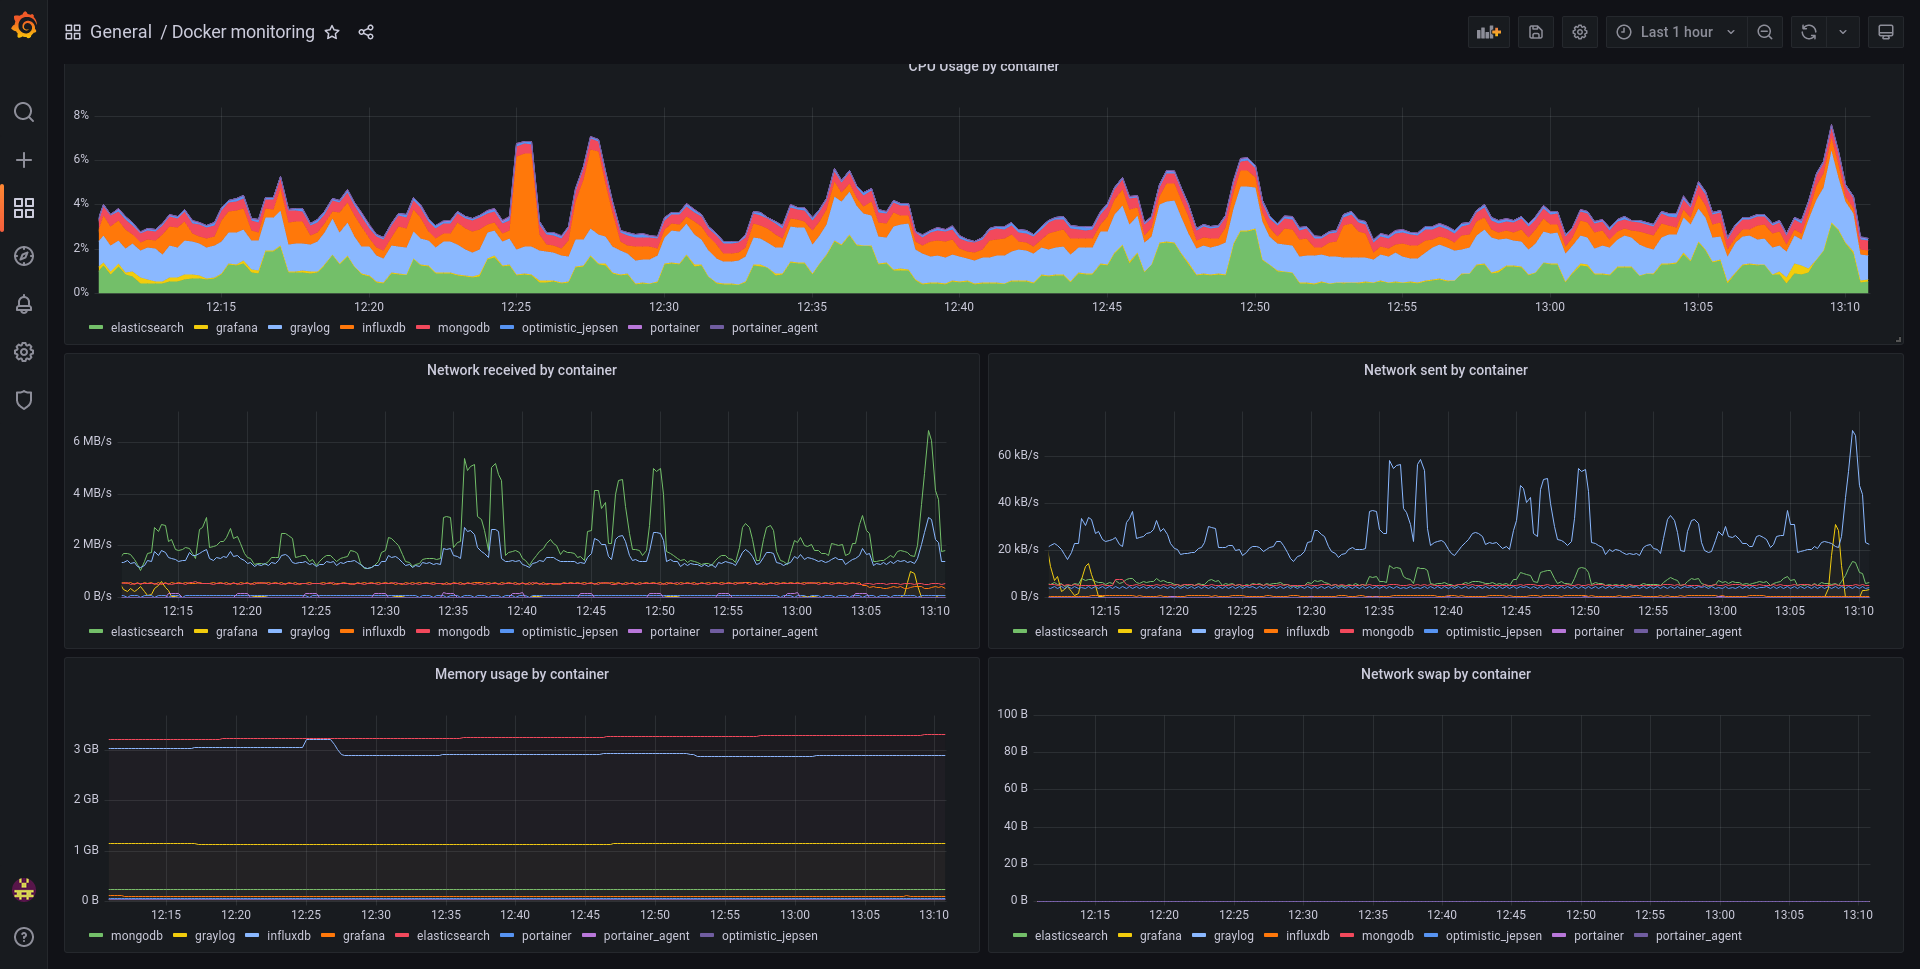Open Memory usage by container panel title menu
The width and height of the screenshot is (1920, 969).
tap(522, 674)
